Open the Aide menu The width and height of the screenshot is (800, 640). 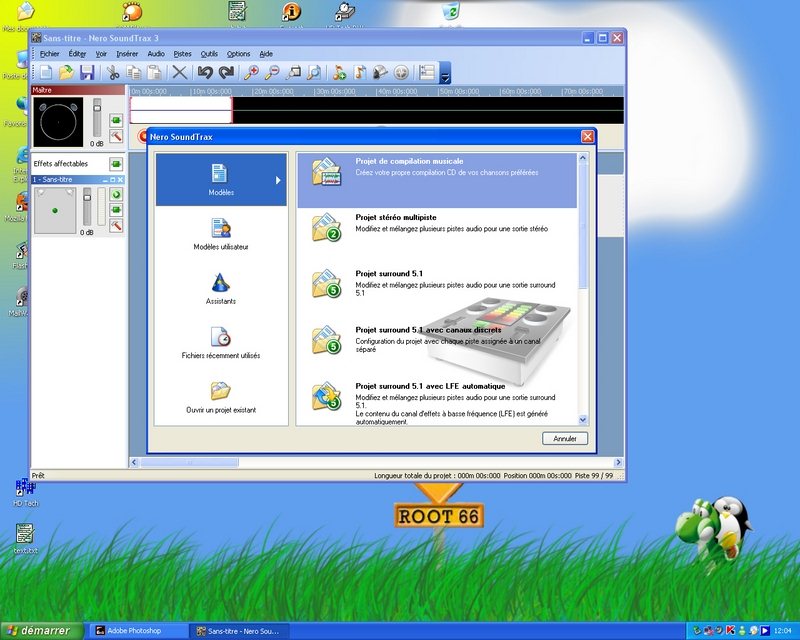coord(266,54)
